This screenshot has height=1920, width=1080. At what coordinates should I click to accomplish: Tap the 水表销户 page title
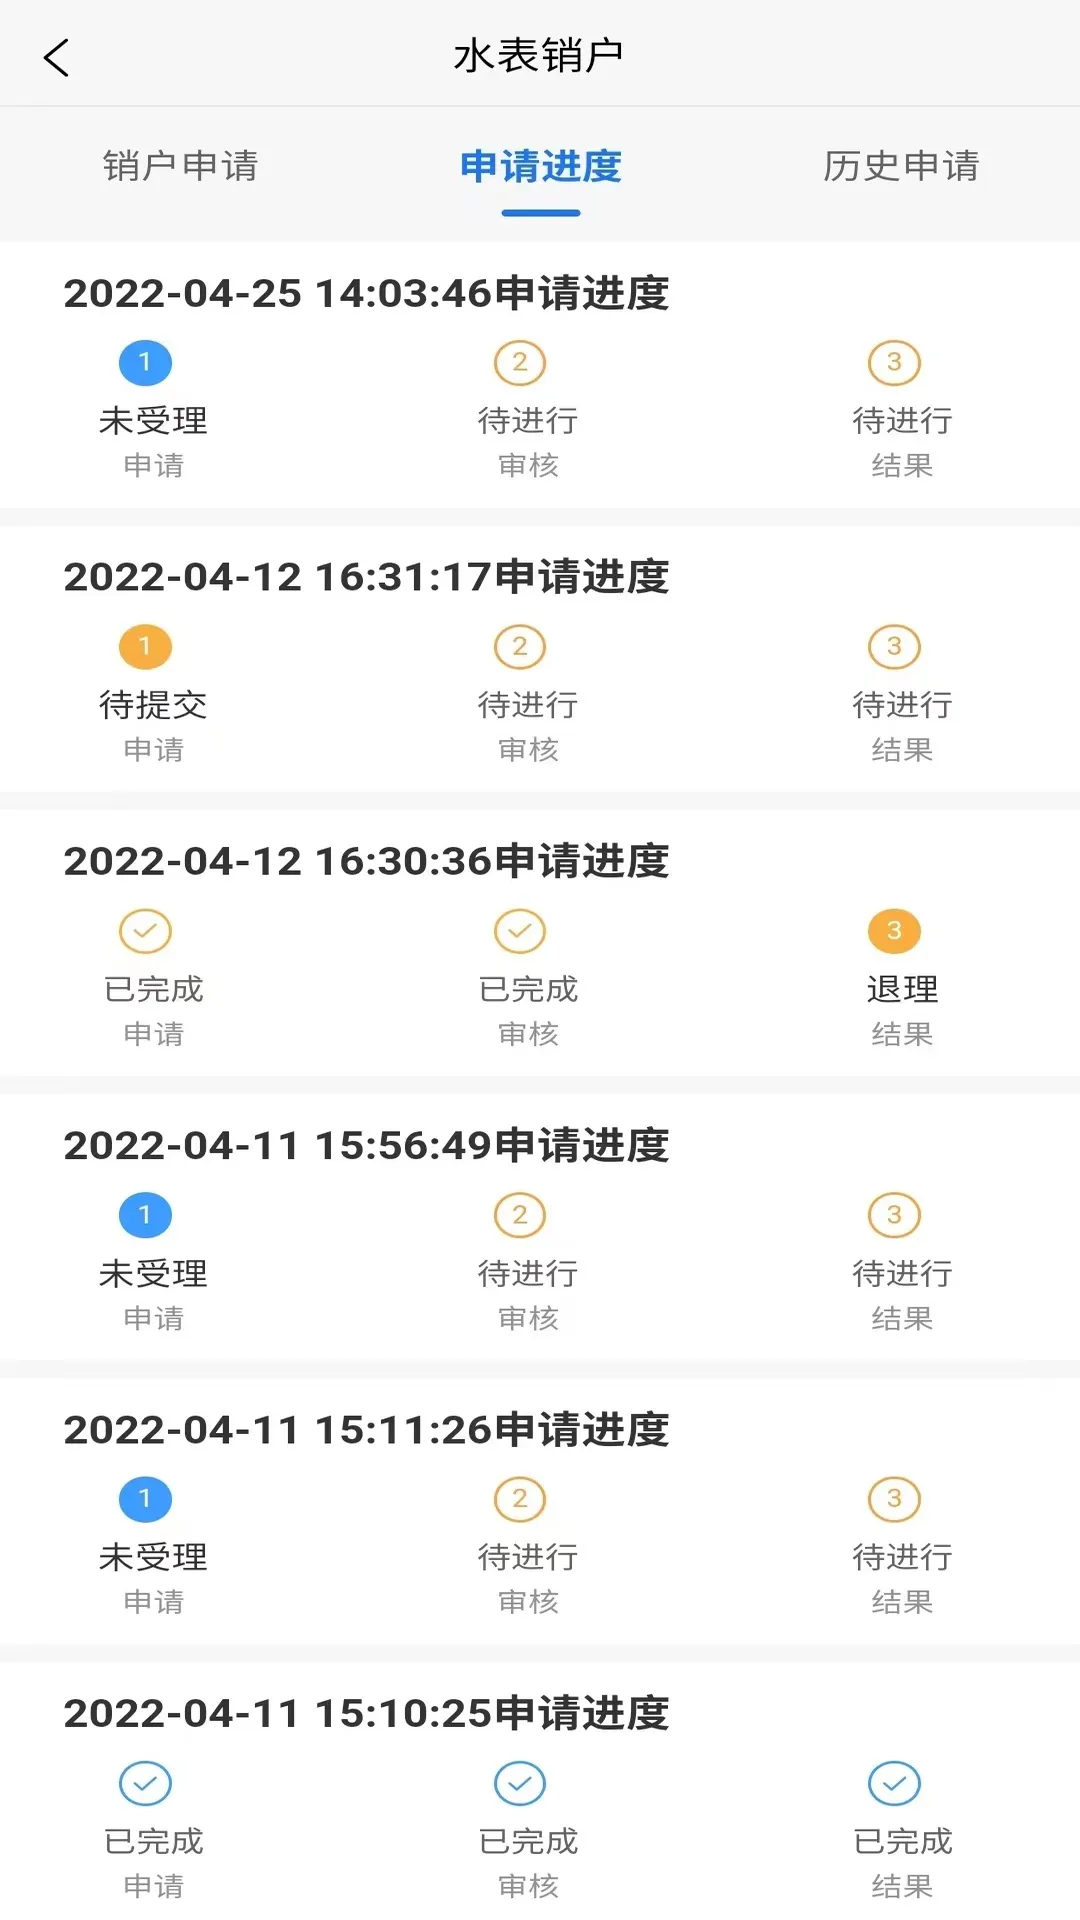539,56
